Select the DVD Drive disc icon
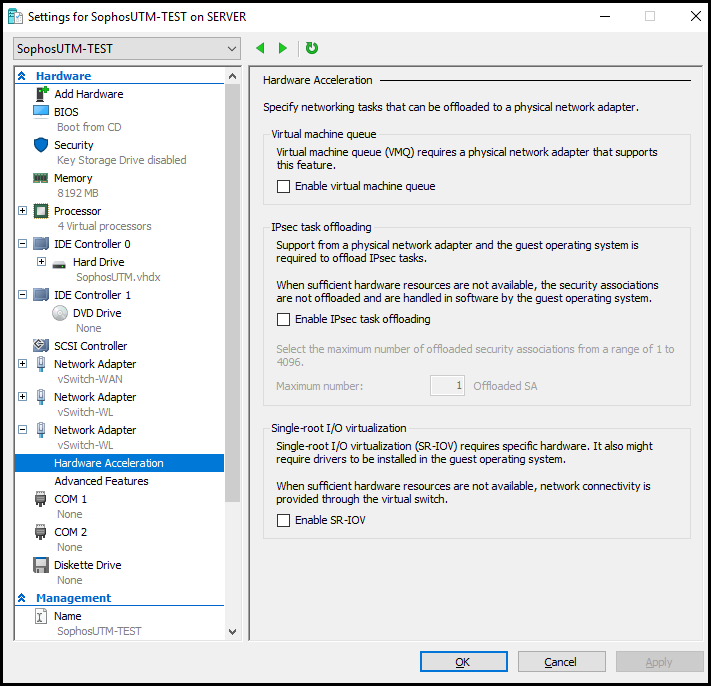Viewport: 711px width, 686px height. [x=60, y=313]
